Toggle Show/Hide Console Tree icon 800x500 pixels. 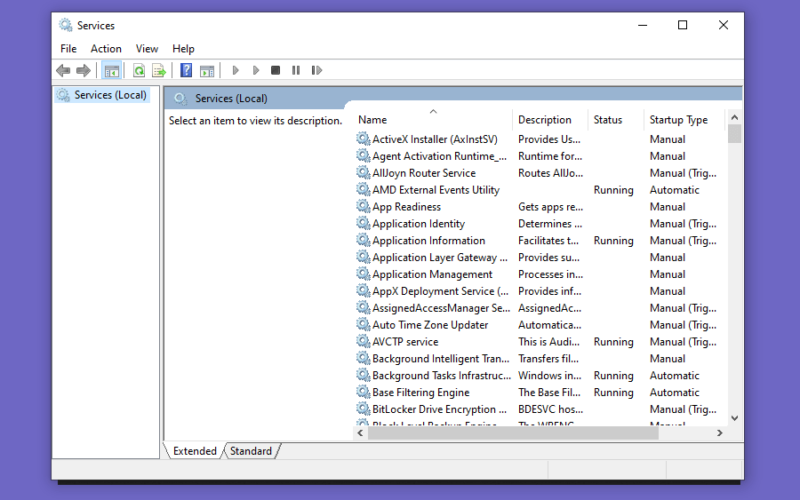click(x=111, y=70)
